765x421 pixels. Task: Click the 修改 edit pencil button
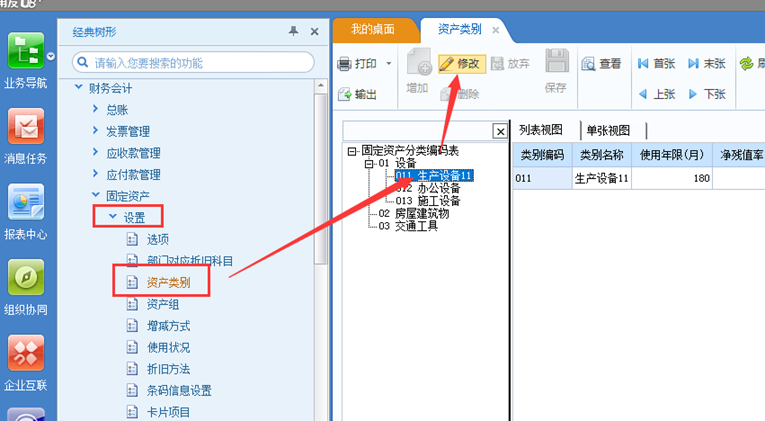coord(461,63)
